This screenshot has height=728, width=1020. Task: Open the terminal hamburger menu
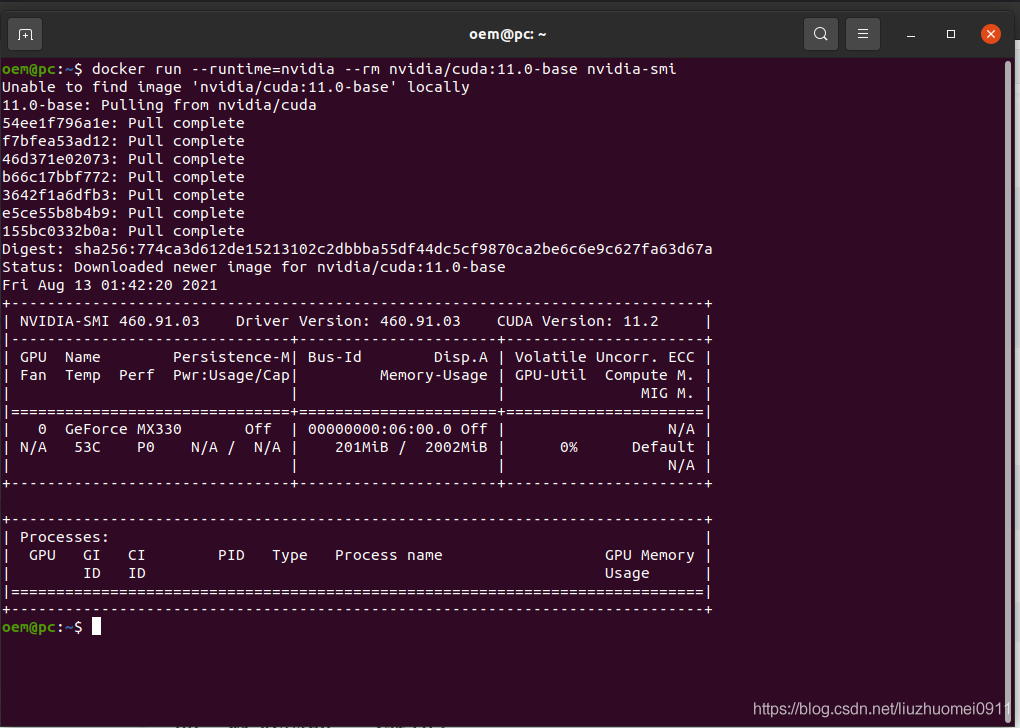(x=863, y=34)
